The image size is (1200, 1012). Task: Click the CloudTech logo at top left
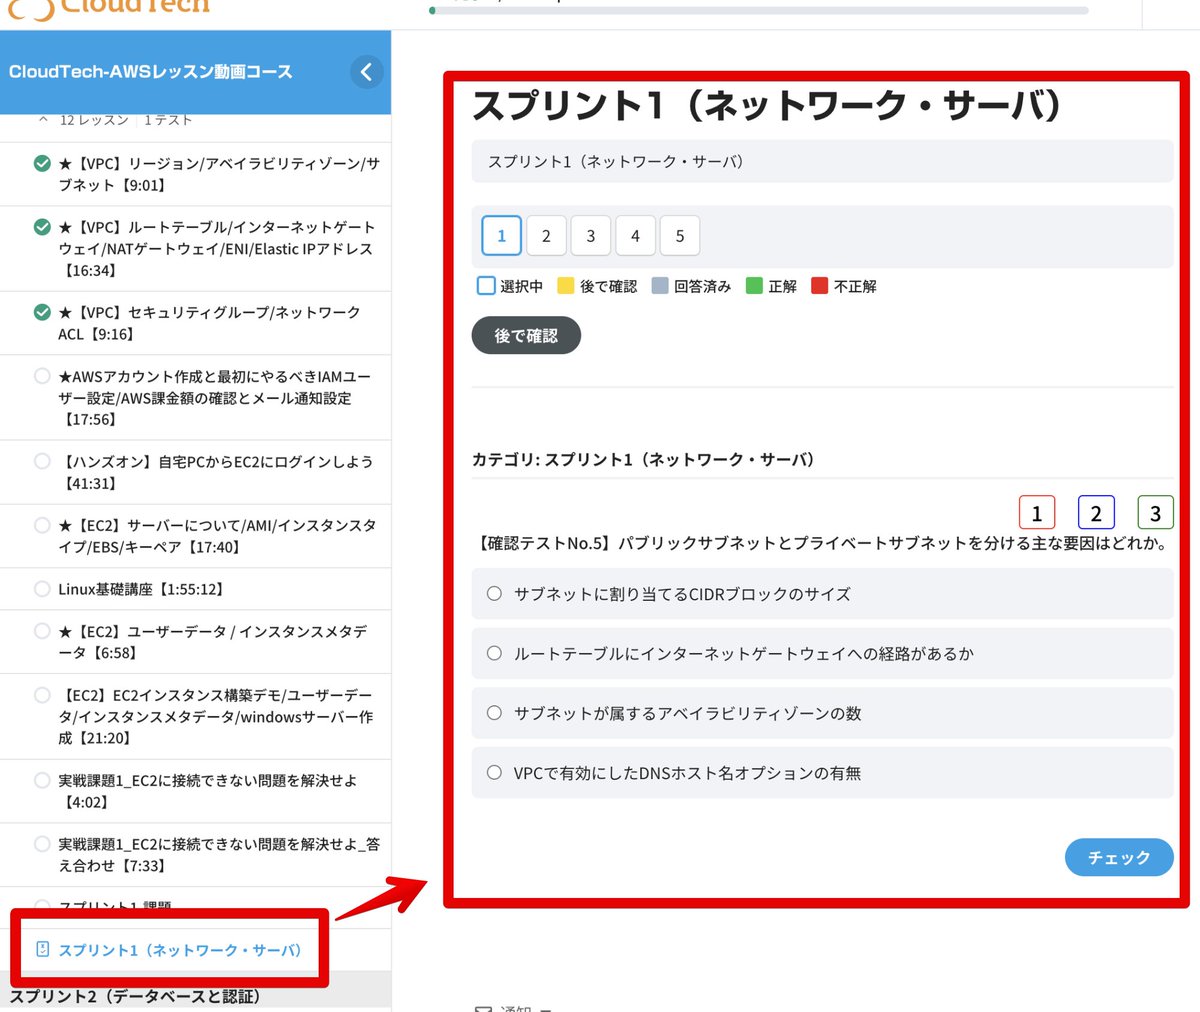click(110, 8)
